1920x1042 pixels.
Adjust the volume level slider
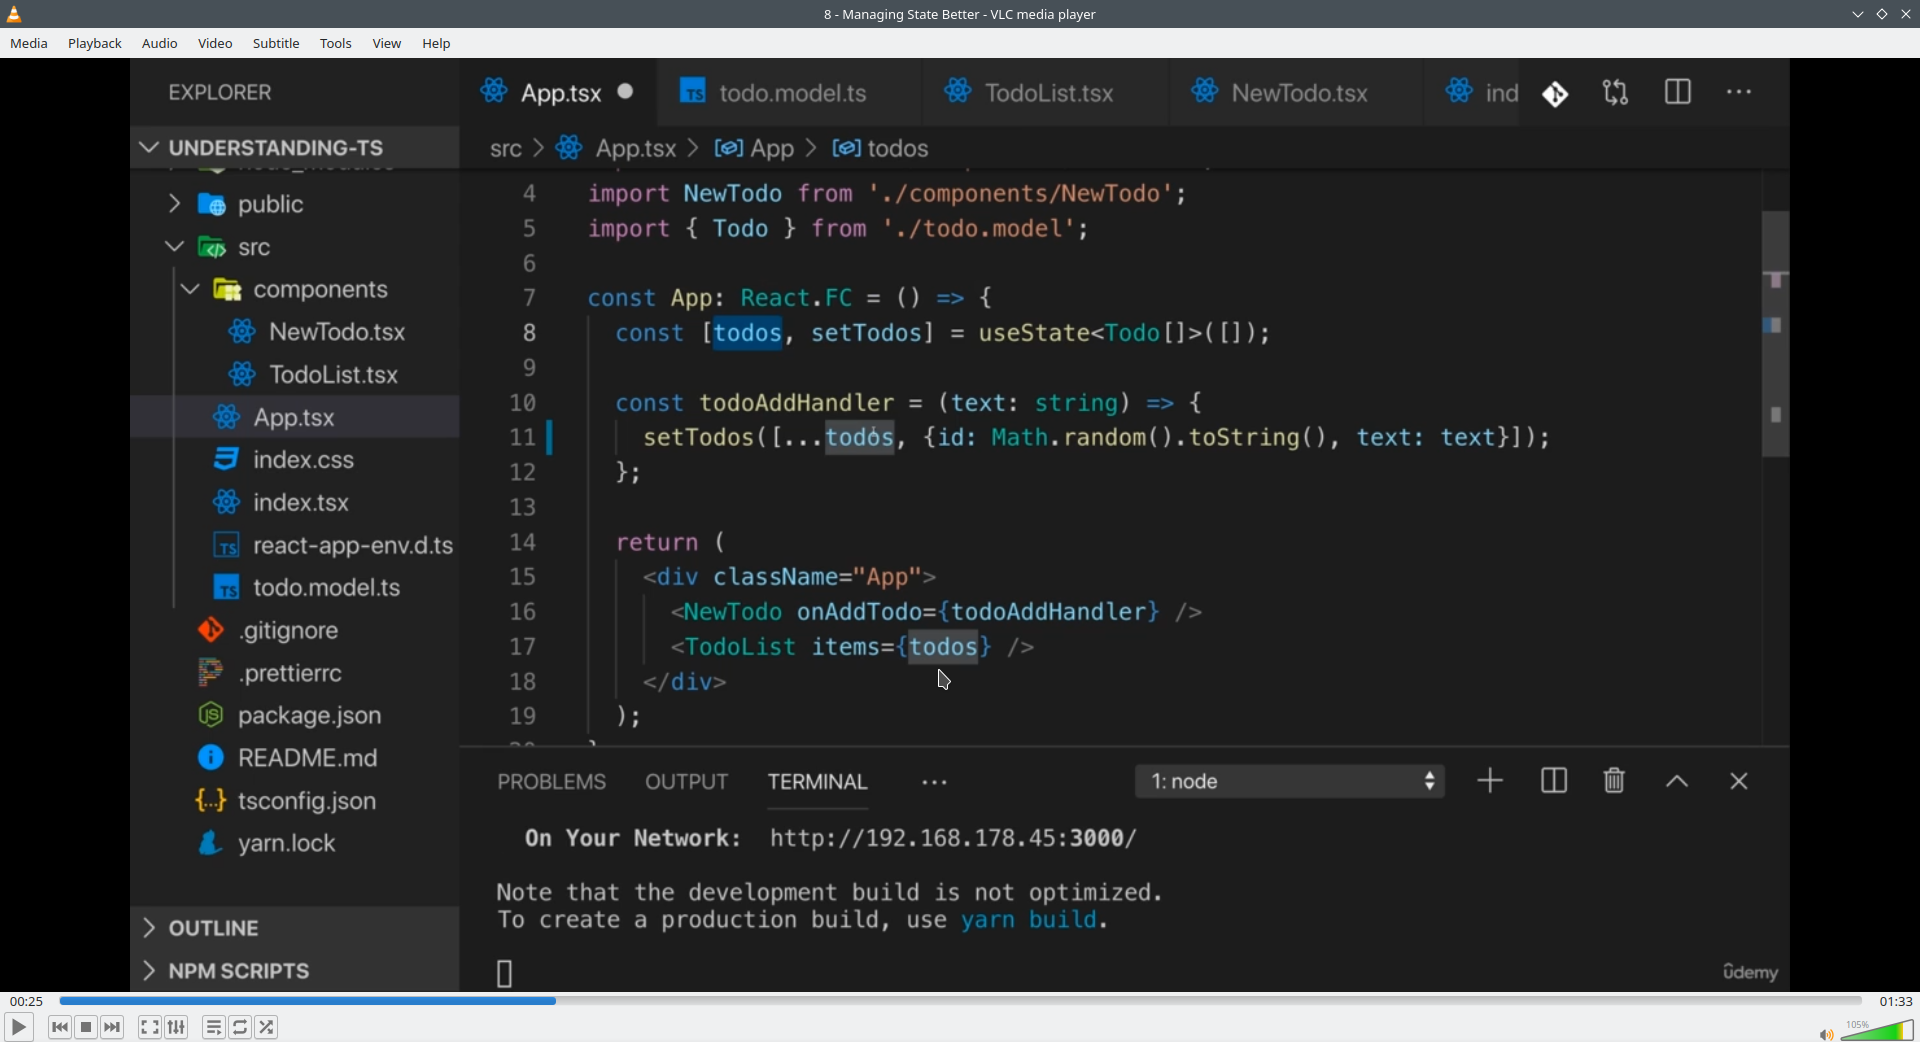[1877, 1030]
